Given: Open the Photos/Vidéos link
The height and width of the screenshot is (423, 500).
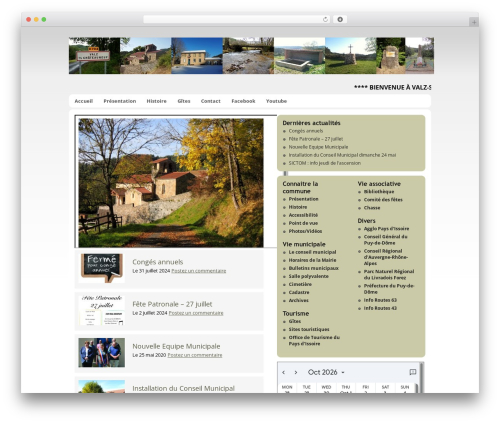Looking at the screenshot, I should 305,231.
